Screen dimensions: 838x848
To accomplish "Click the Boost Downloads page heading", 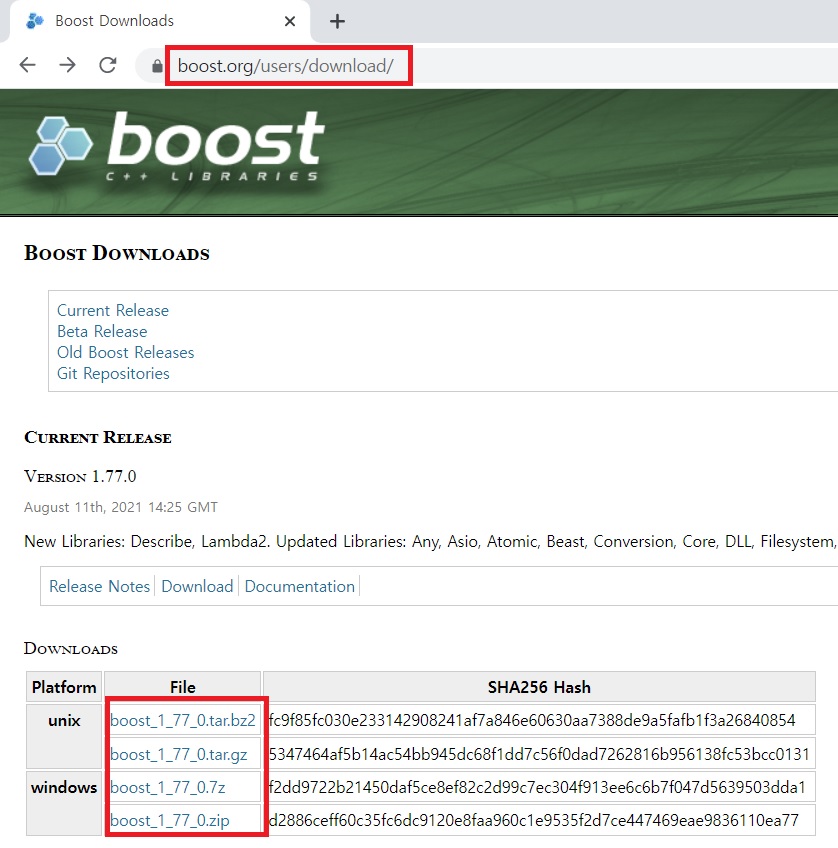I will pyautogui.click(x=117, y=253).
